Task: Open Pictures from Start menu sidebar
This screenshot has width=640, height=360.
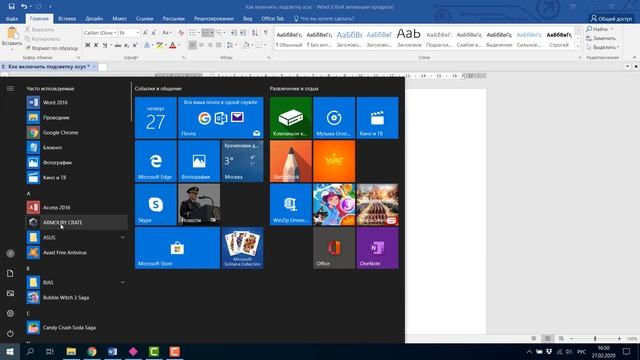Action: pos(10,293)
